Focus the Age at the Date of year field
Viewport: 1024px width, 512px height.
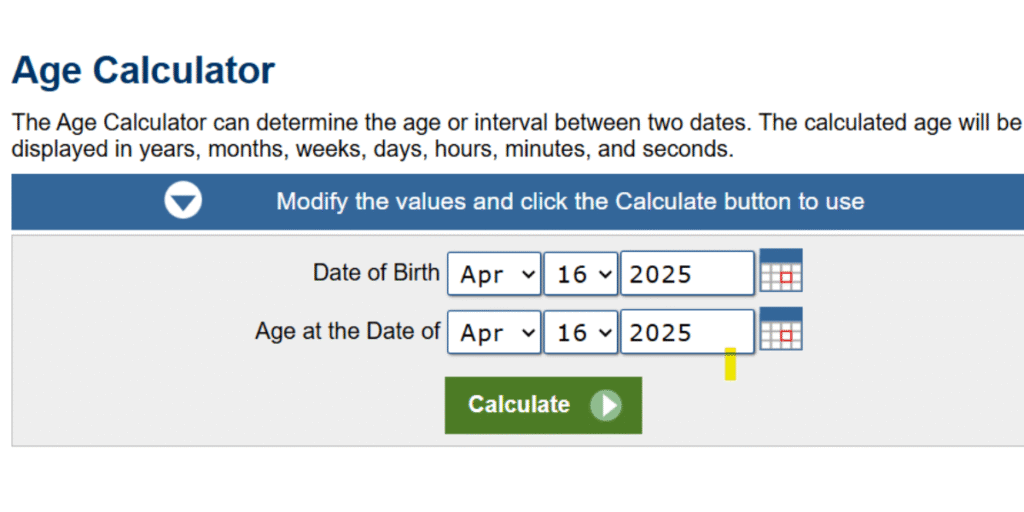(686, 332)
